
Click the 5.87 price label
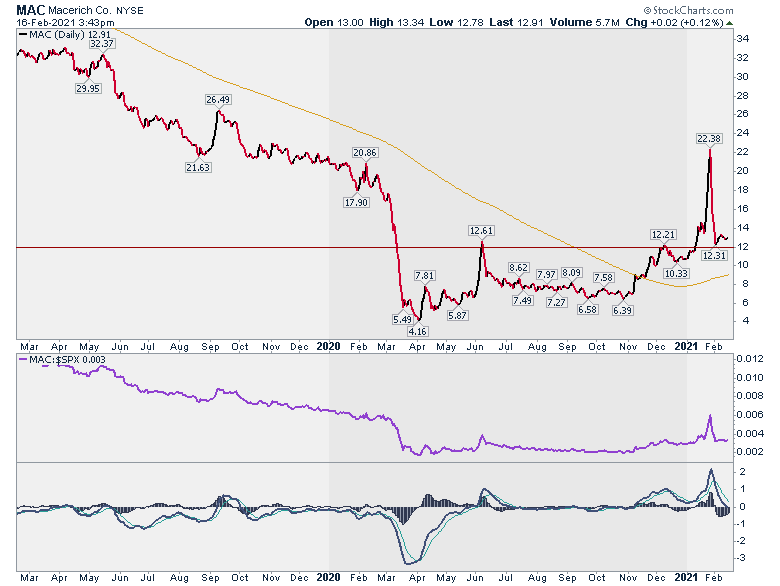458,315
